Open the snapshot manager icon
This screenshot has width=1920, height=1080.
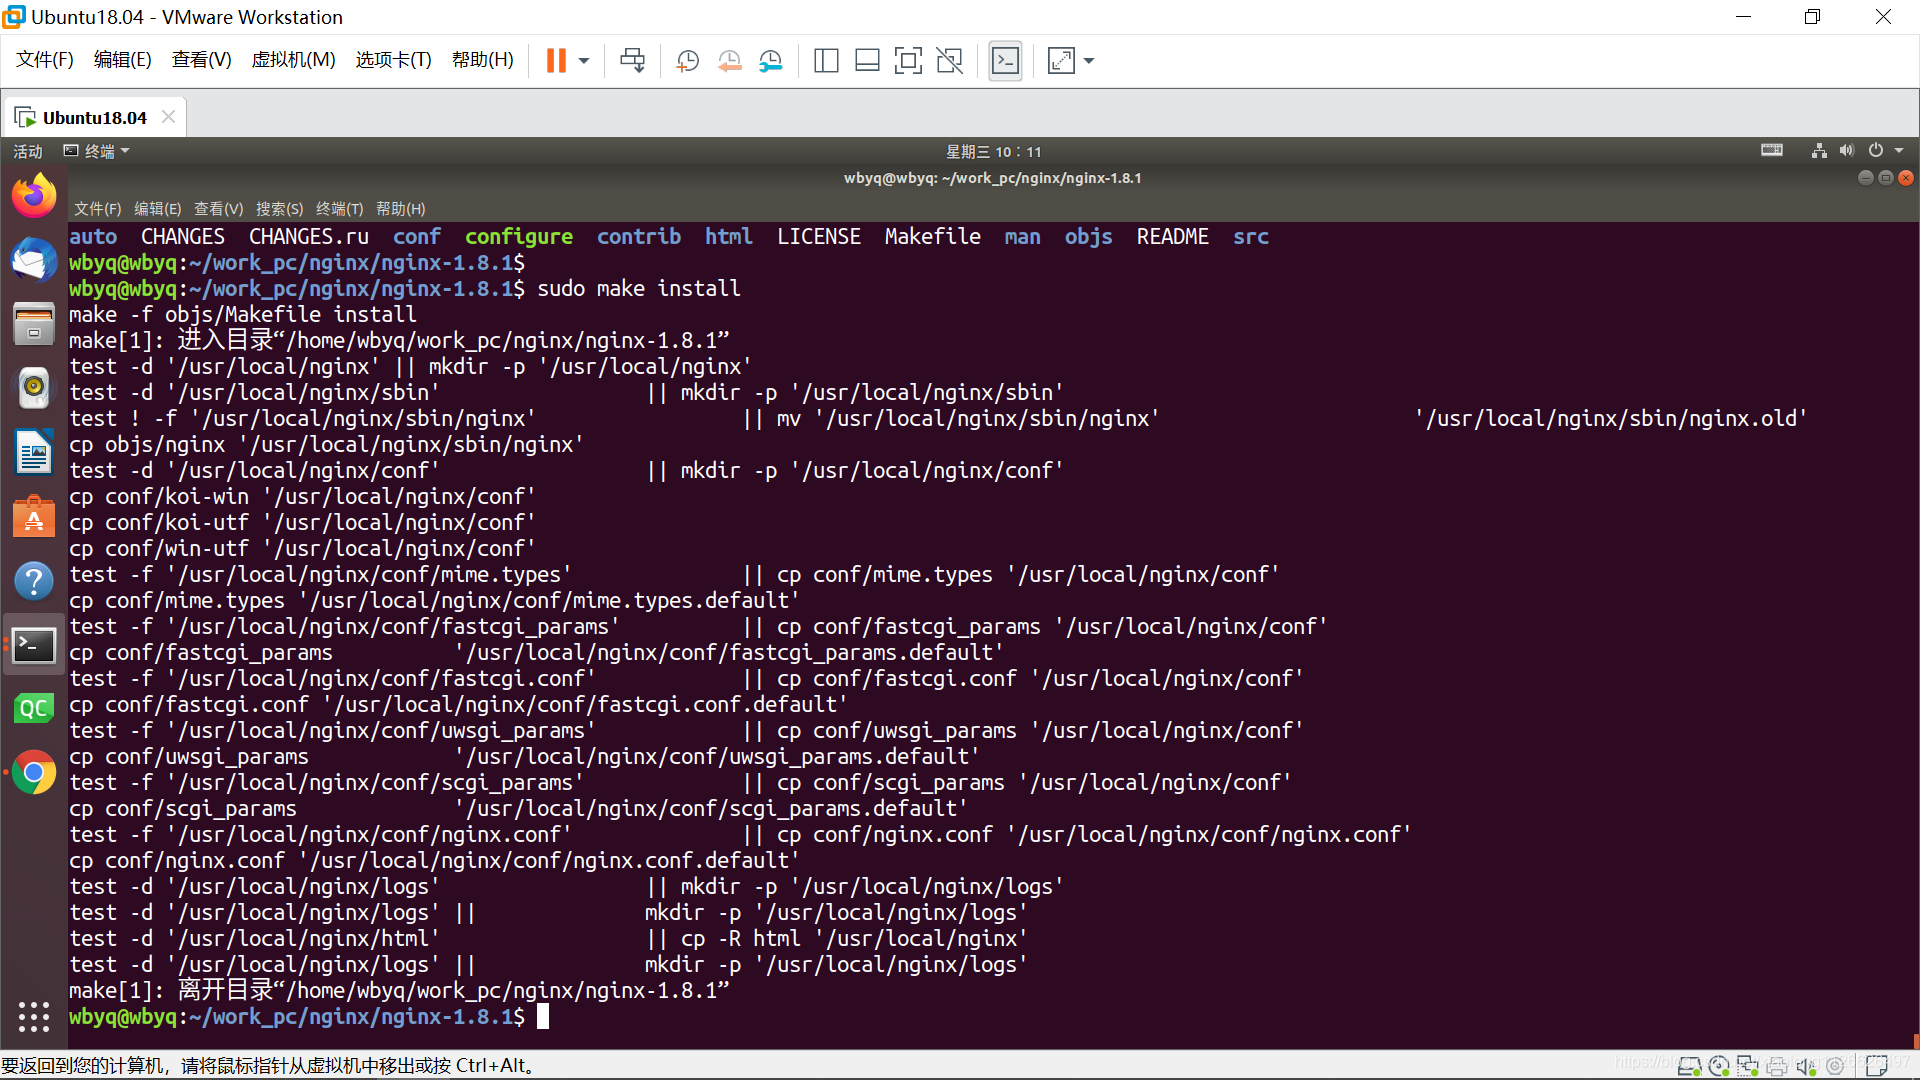pyautogui.click(x=770, y=61)
